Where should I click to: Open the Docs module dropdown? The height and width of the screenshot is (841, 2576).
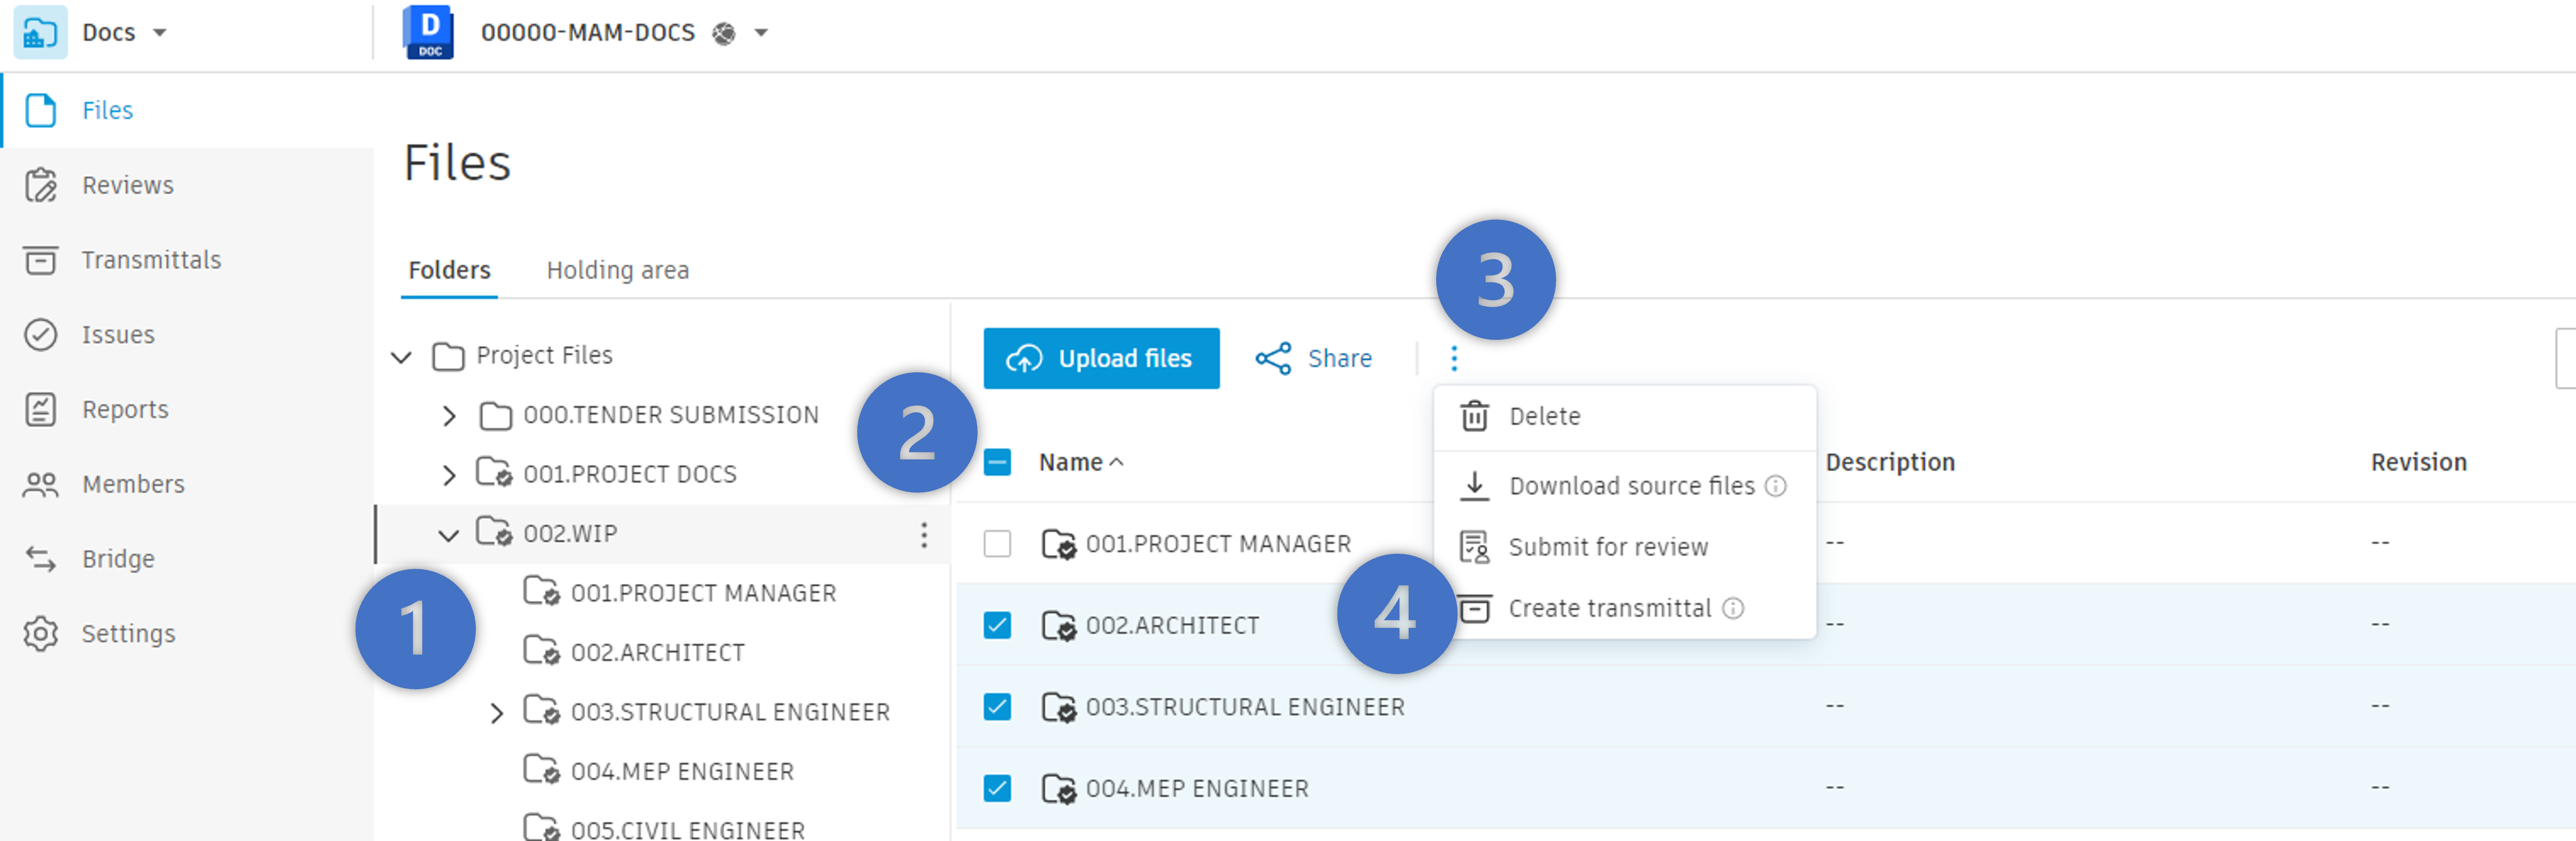pos(160,31)
